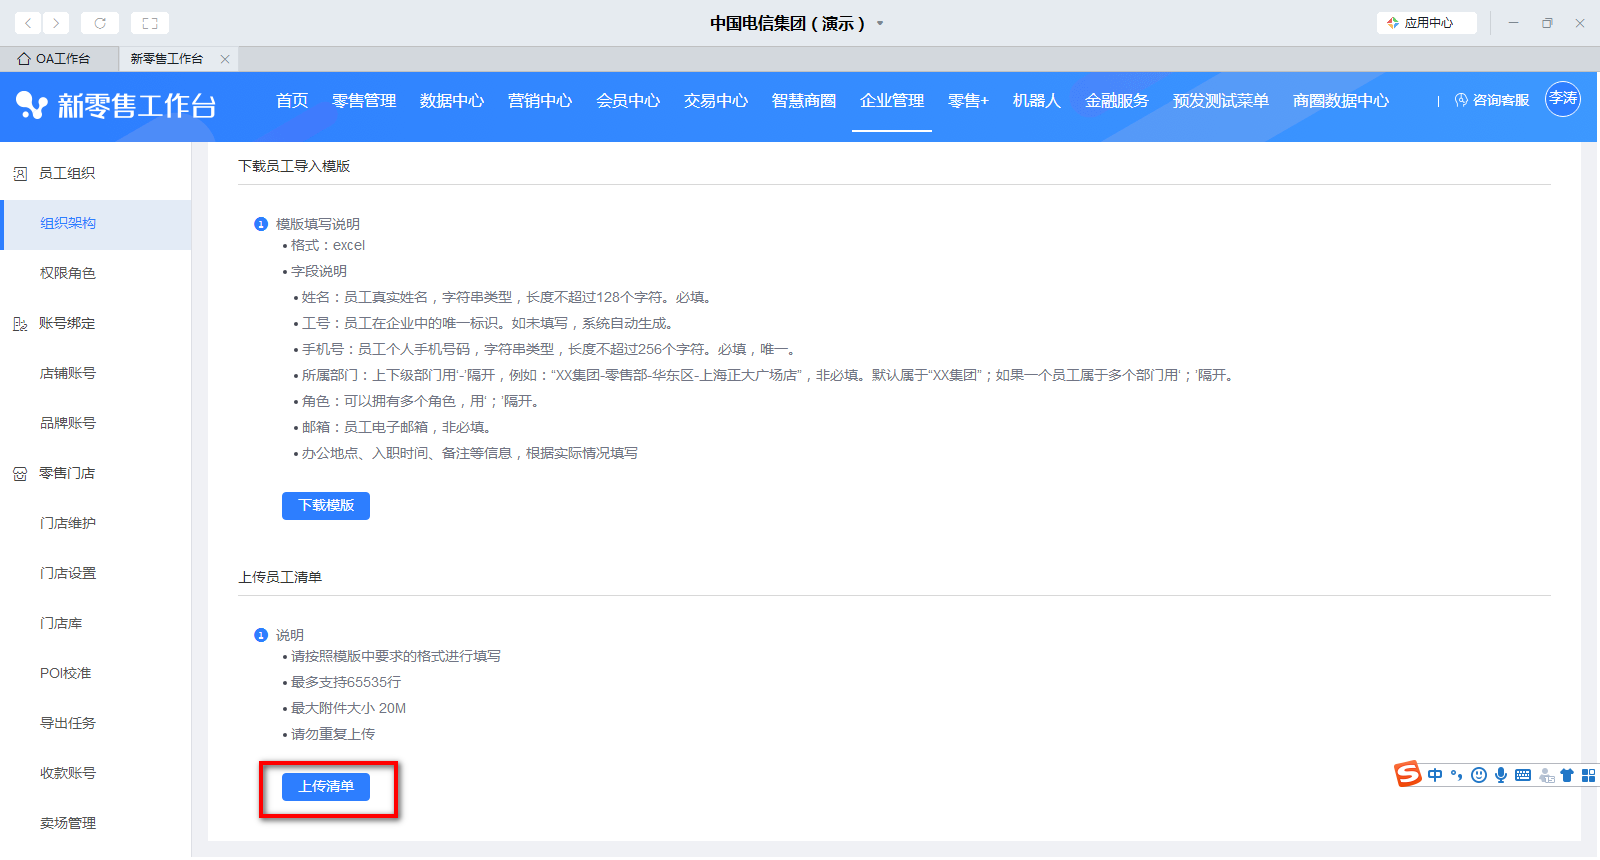
Task: Select 权限角色 in the sidebar
Action: pyautogui.click(x=68, y=273)
